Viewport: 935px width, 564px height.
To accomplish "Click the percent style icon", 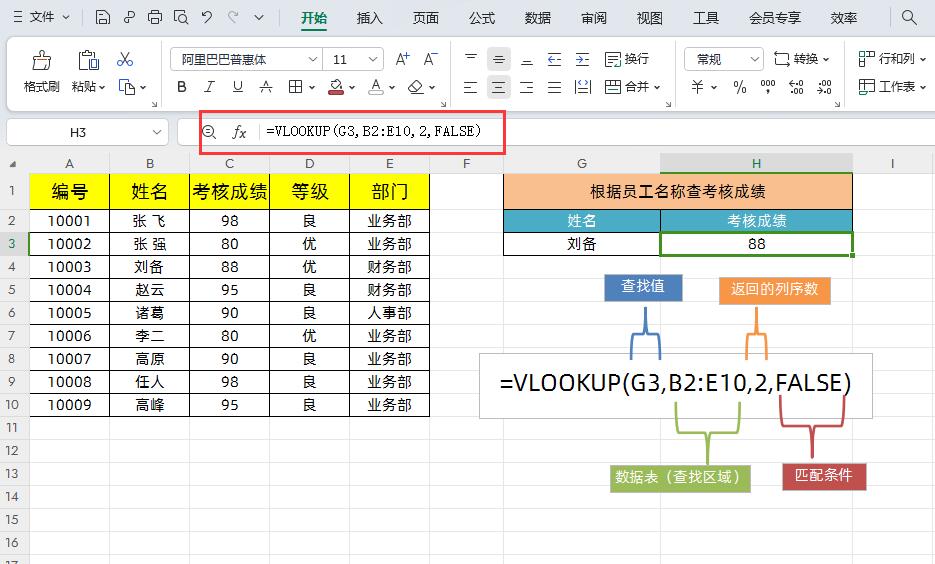I will point(740,87).
